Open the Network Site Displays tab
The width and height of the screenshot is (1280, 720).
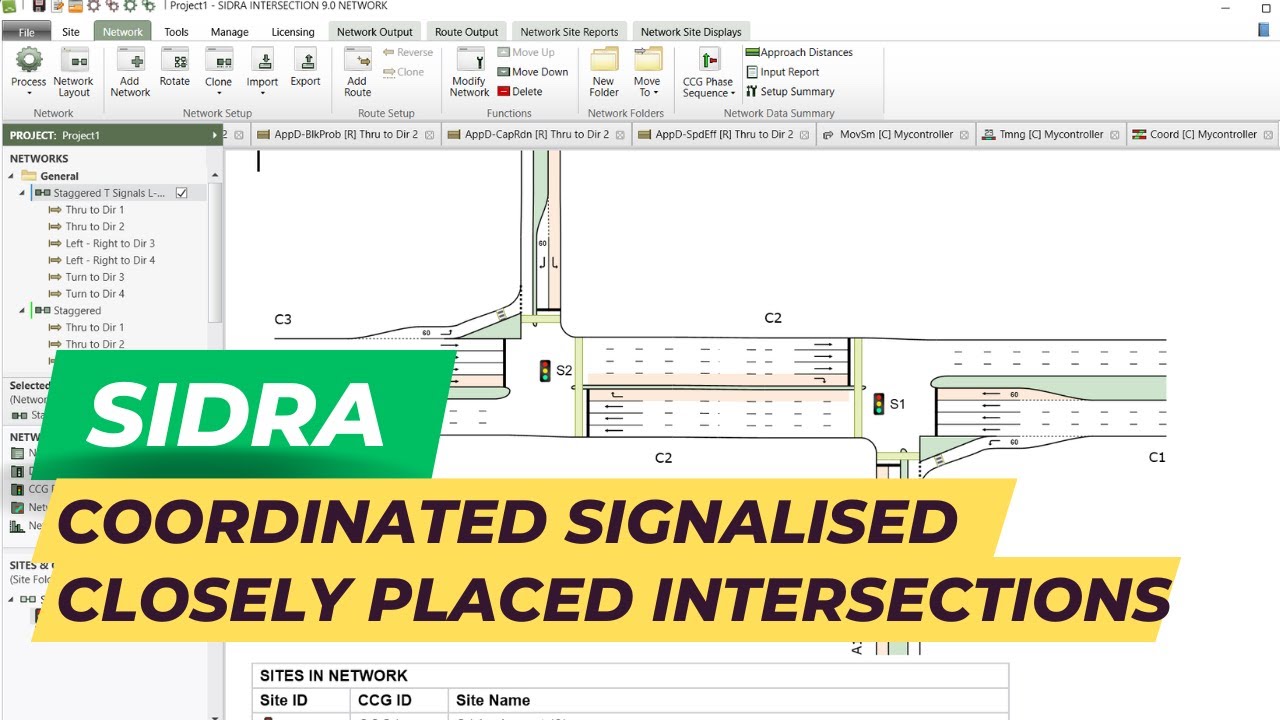tap(691, 32)
